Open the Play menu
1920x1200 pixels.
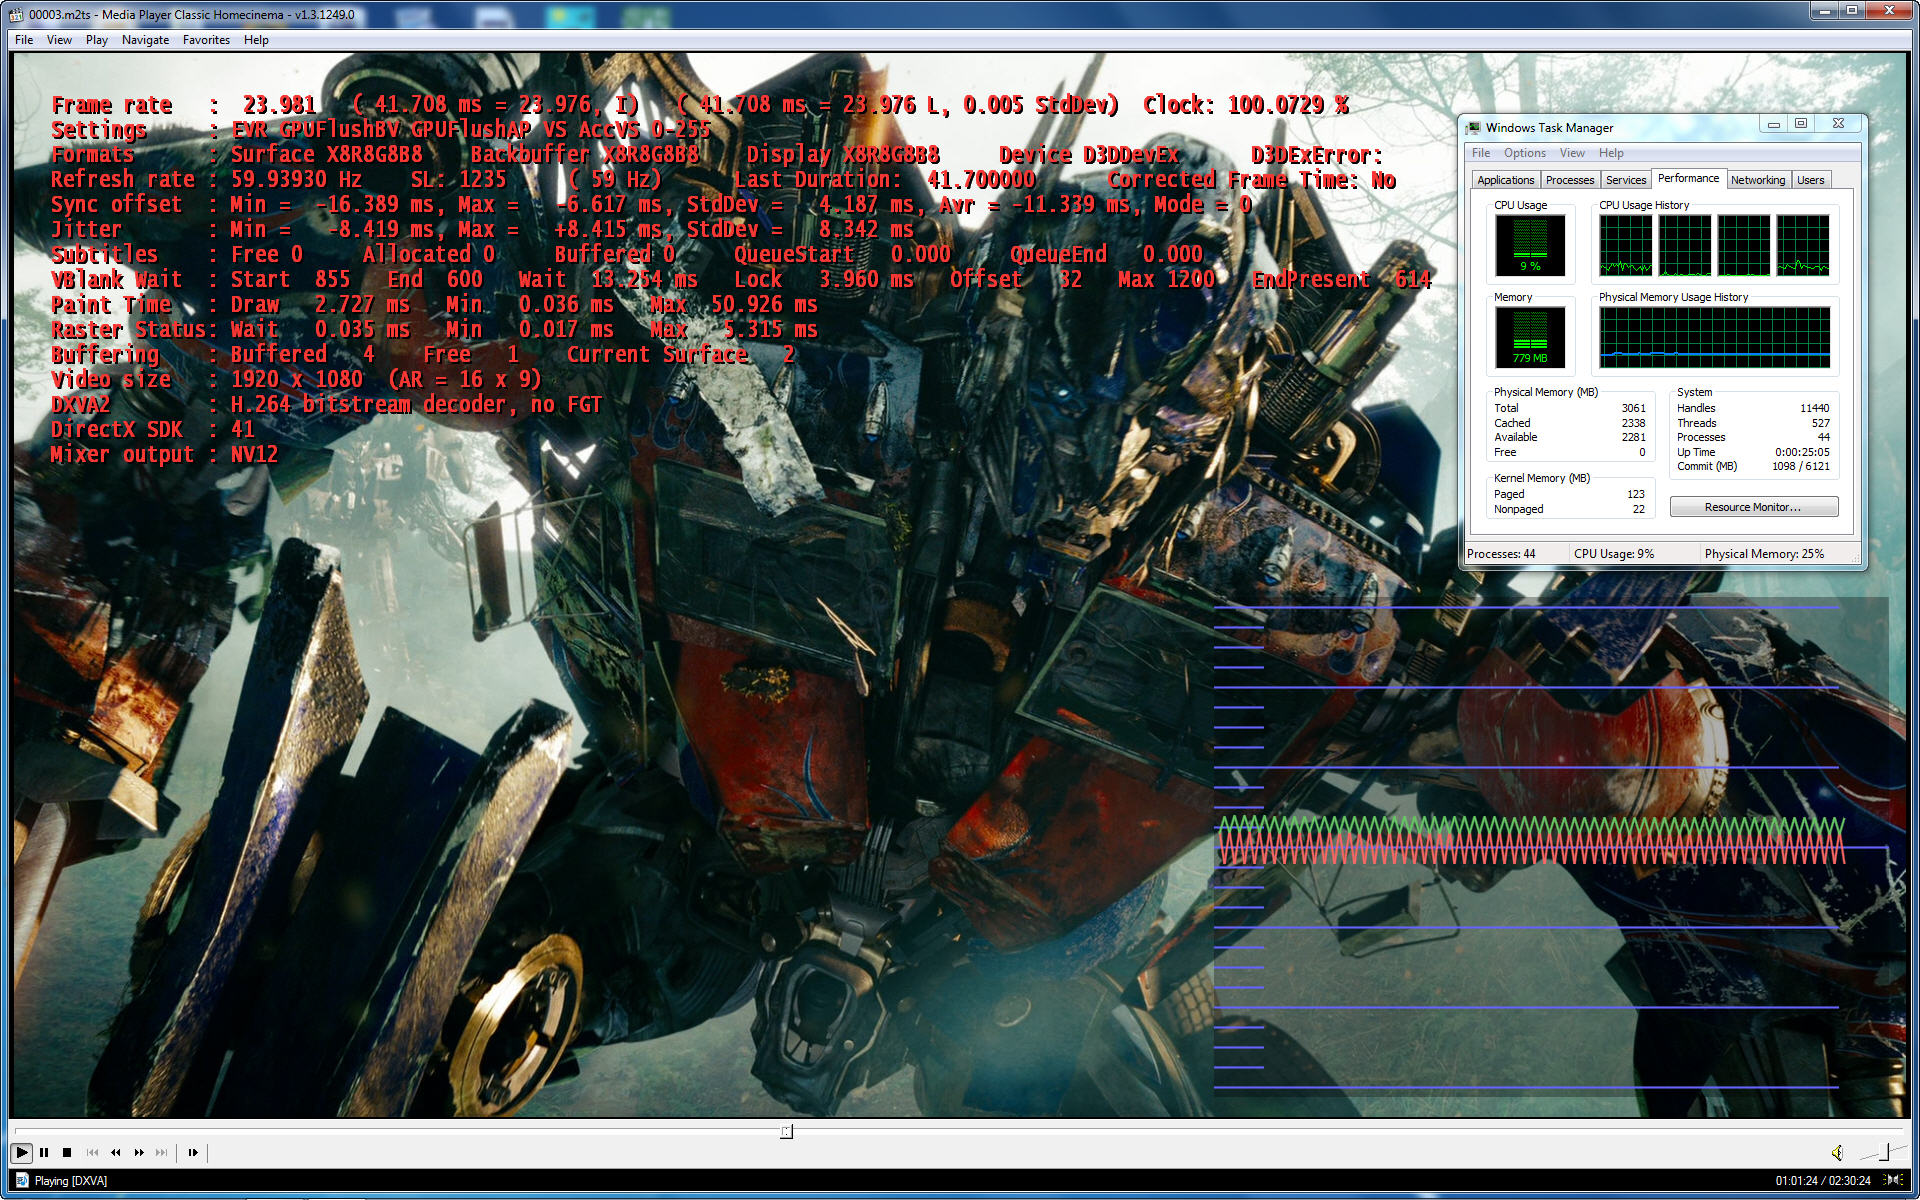(x=96, y=40)
